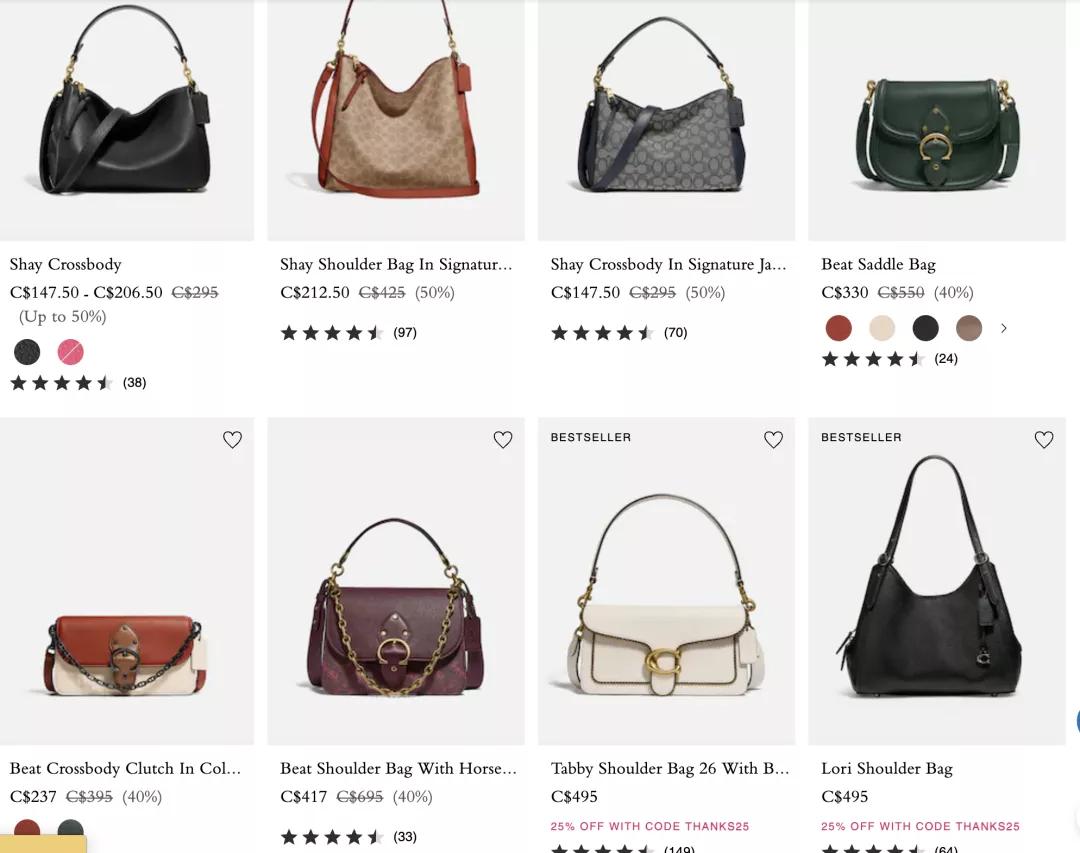The width and height of the screenshot is (1080, 853).
Task: Show more Beat Saddle Bag colors arrow
Action: point(1004,328)
